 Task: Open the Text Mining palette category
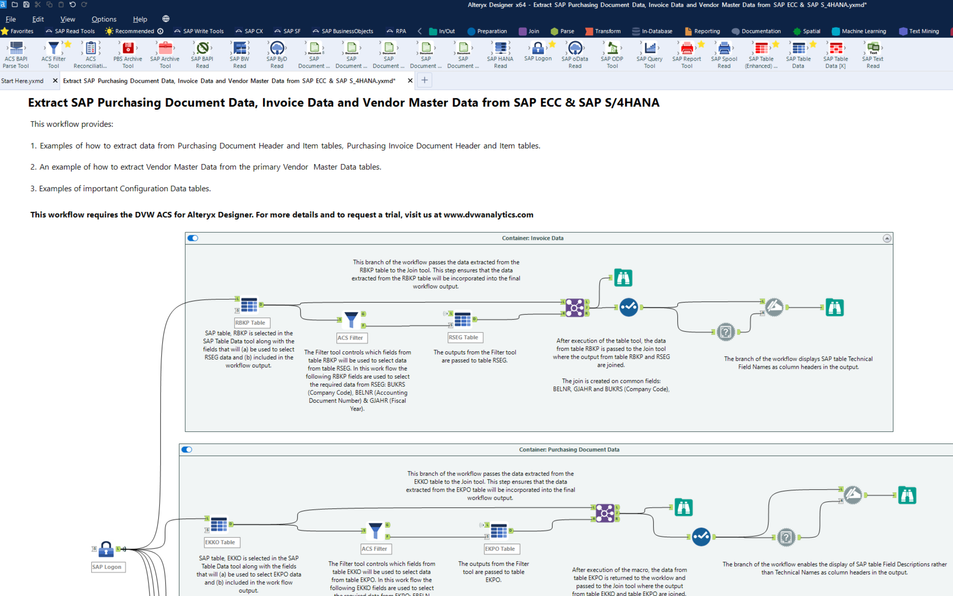(x=919, y=31)
